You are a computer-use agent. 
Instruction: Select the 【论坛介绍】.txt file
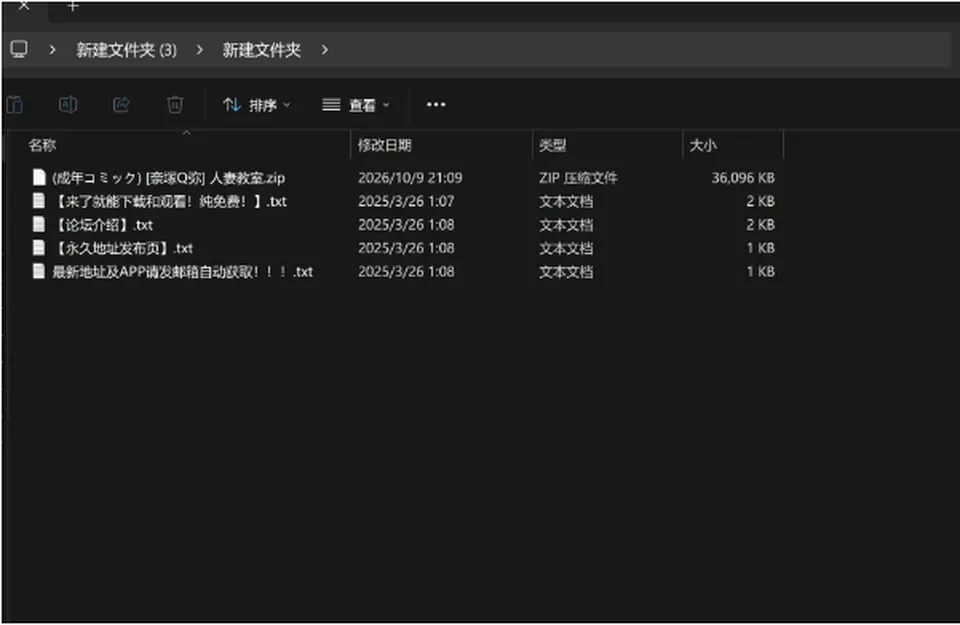coord(103,225)
